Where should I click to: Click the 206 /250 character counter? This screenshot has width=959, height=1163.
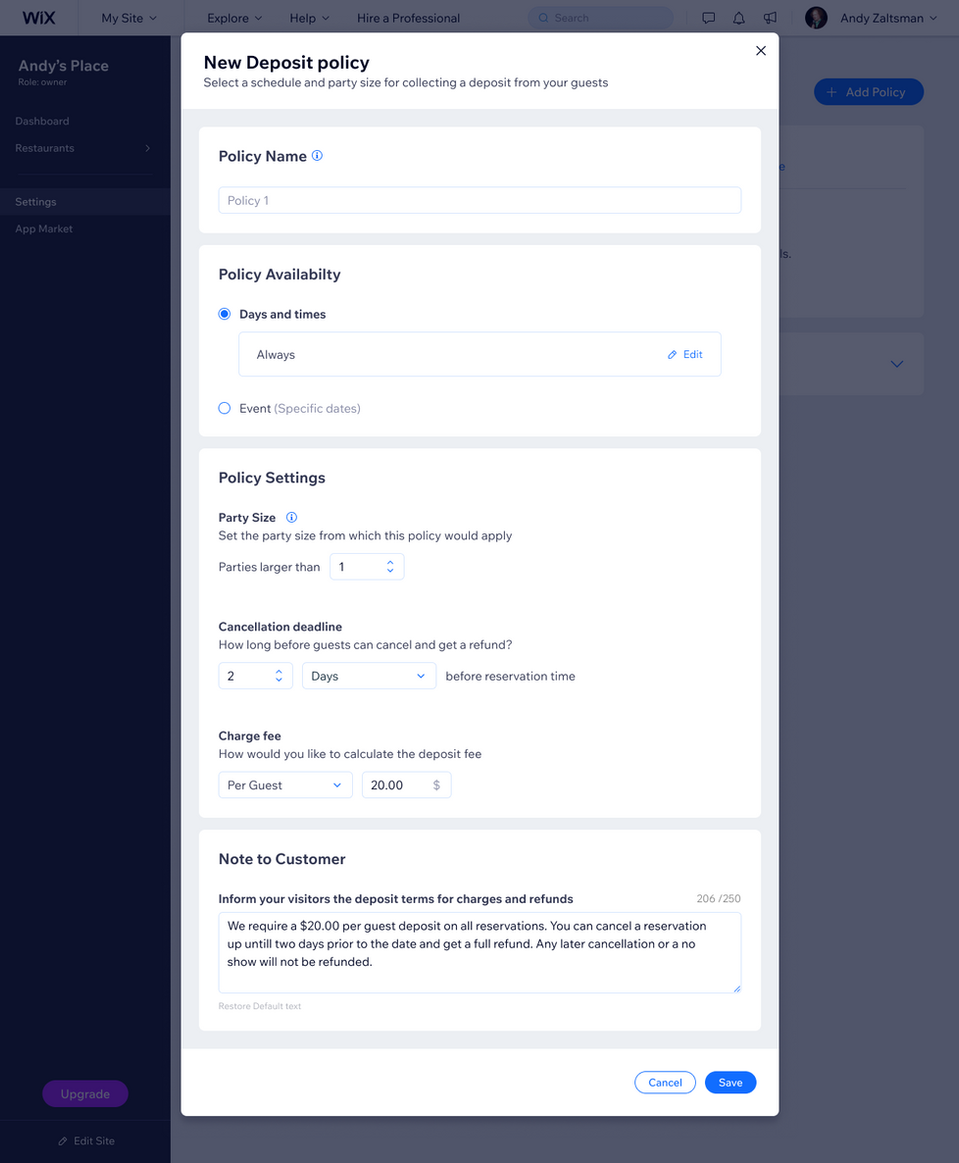(x=718, y=898)
